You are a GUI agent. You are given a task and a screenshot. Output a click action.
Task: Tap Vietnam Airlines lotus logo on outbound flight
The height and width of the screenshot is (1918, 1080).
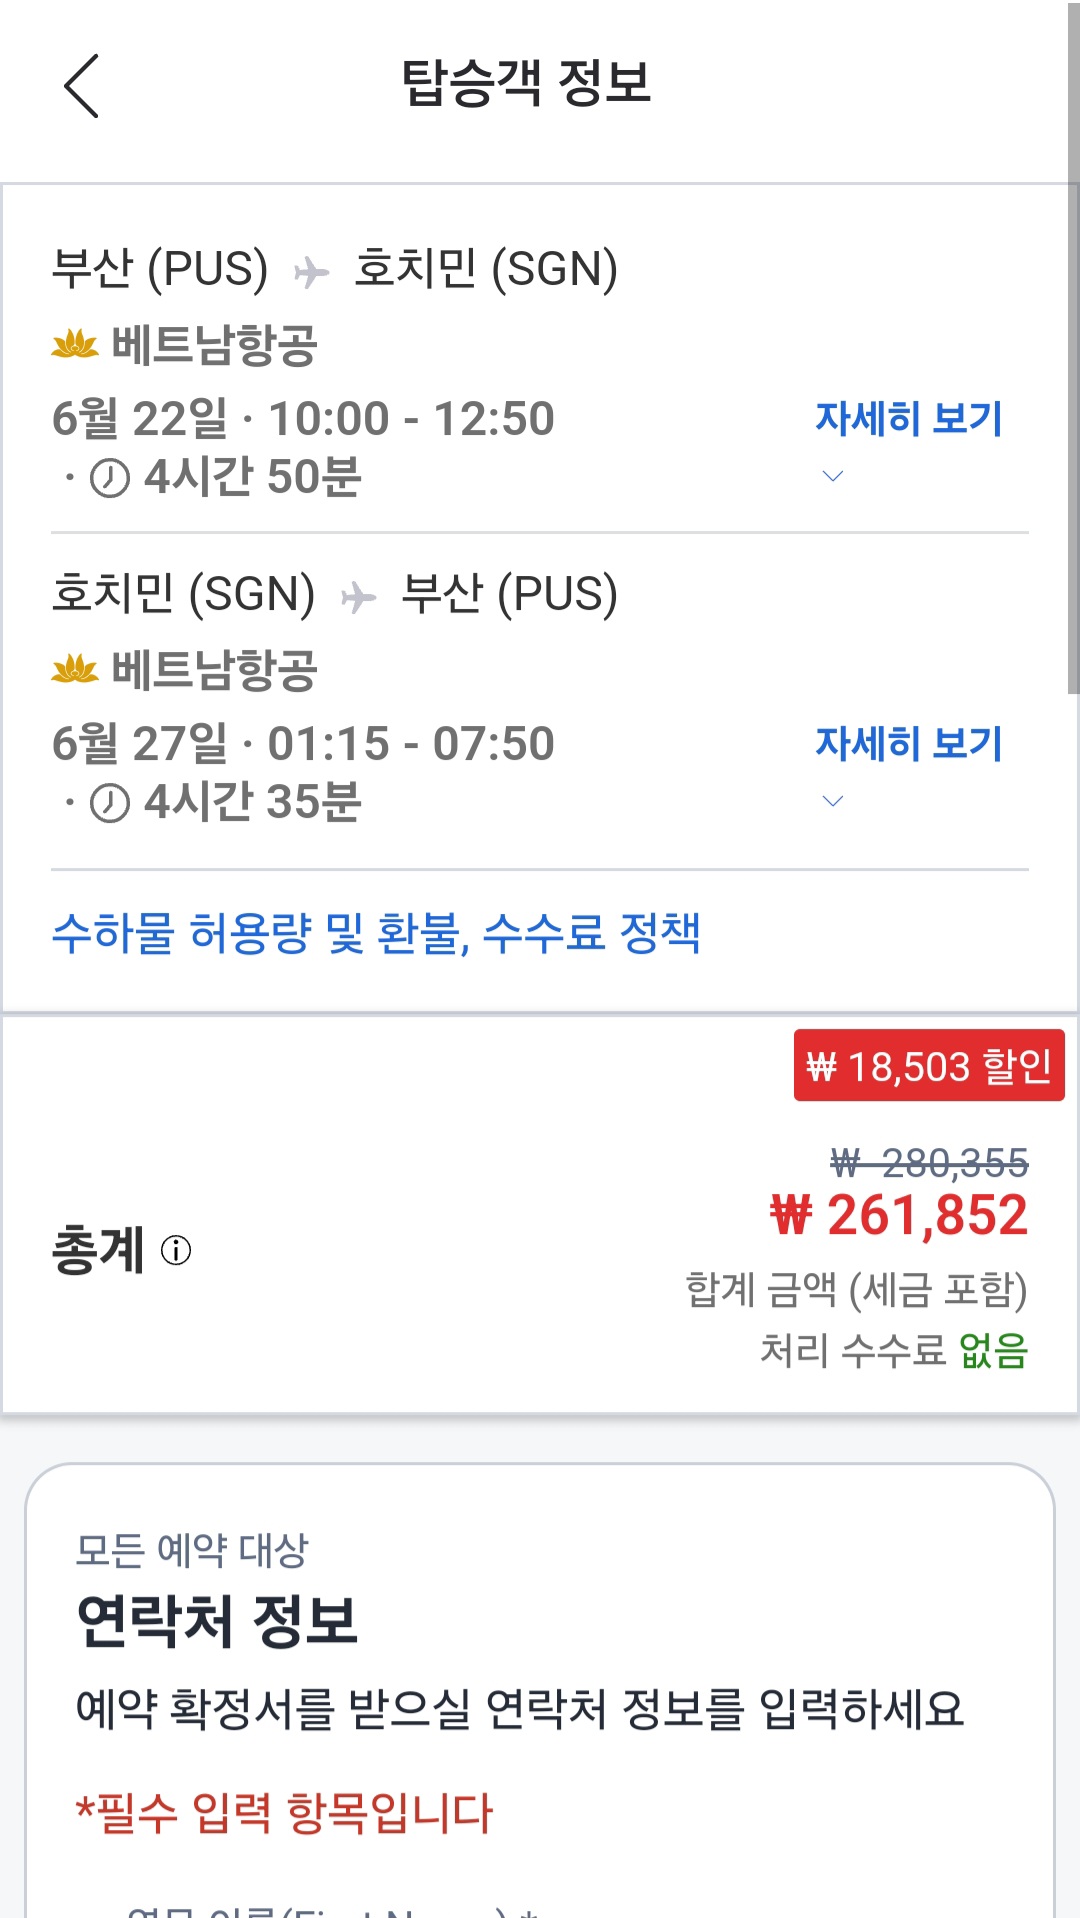coord(75,345)
